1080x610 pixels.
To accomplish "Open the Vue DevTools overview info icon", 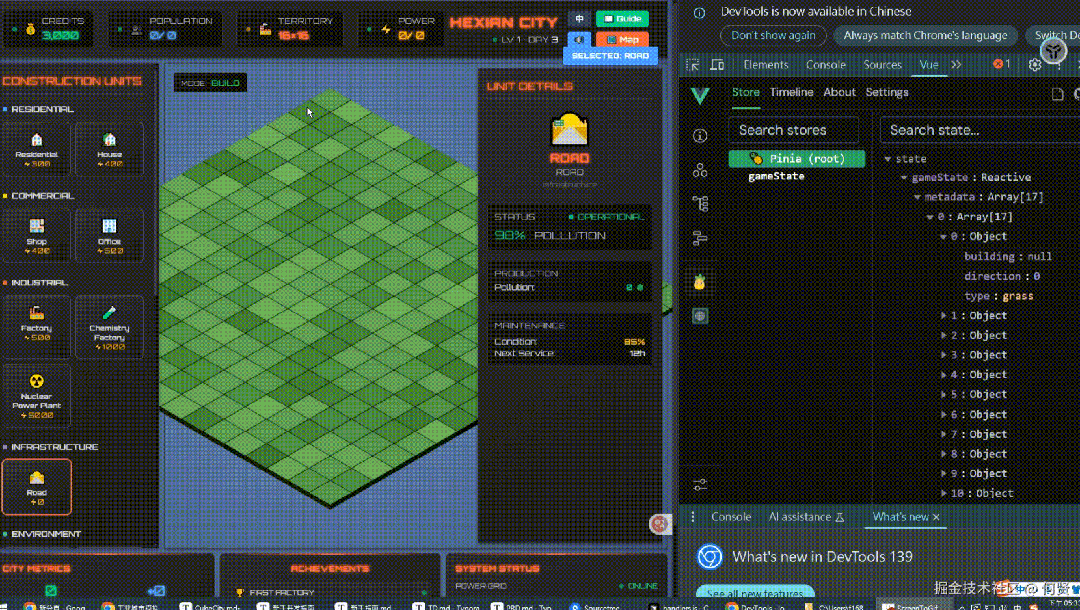I will [x=700, y=136].
